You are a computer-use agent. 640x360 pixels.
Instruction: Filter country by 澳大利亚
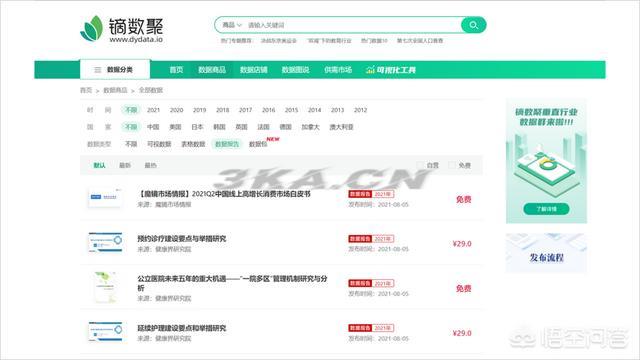[341, 127]
